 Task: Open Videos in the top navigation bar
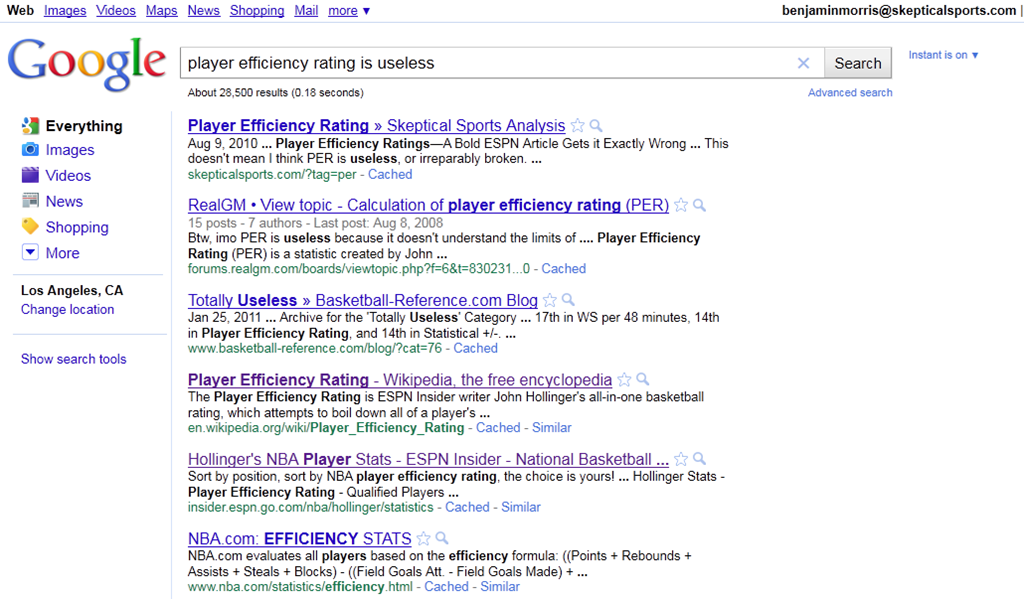pyautogui.click(x=116, y=11)
